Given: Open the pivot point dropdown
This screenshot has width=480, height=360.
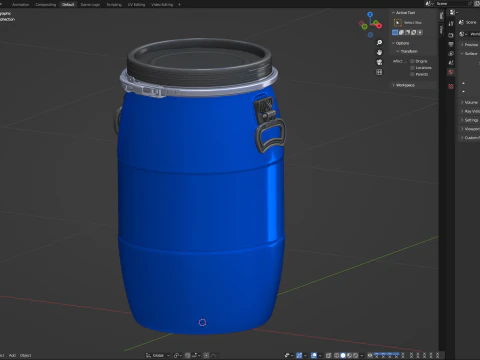Looking at the screenshot, I should click(178, 355).
